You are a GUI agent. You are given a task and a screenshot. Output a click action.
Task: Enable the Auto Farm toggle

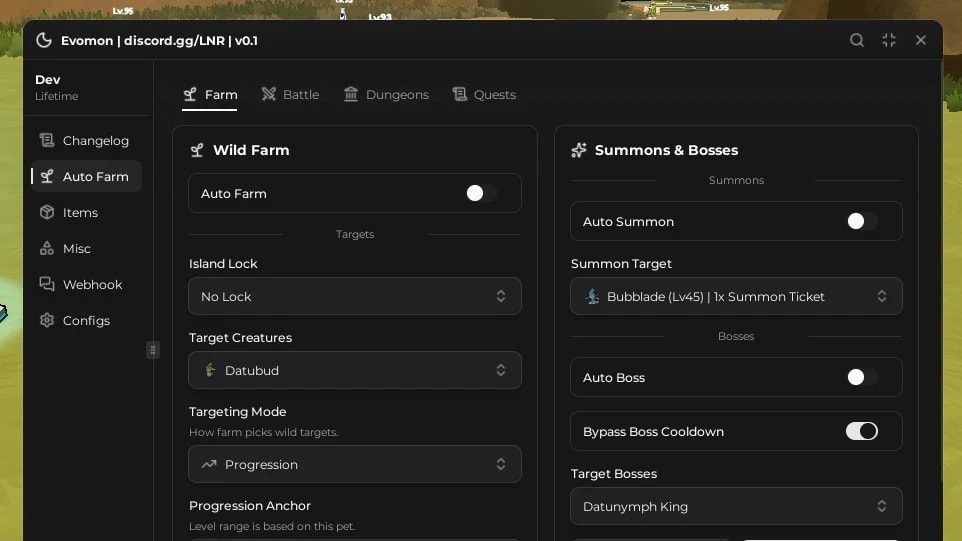pyautogui.click(x=481, y=193)
